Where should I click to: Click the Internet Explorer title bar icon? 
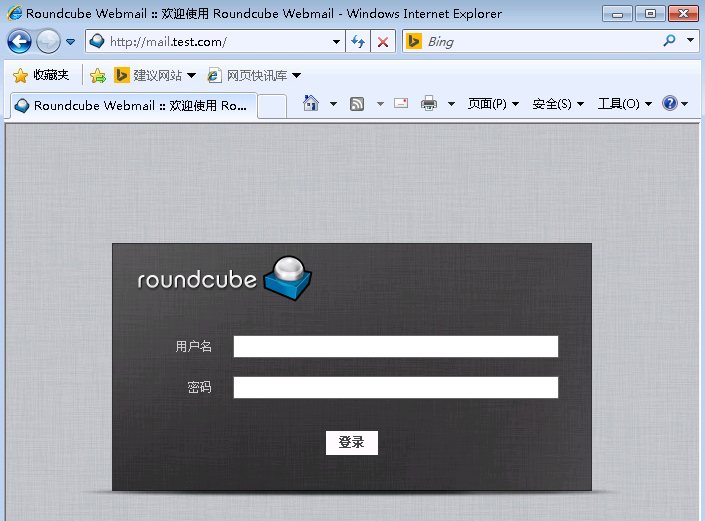(x=14, y=13)
